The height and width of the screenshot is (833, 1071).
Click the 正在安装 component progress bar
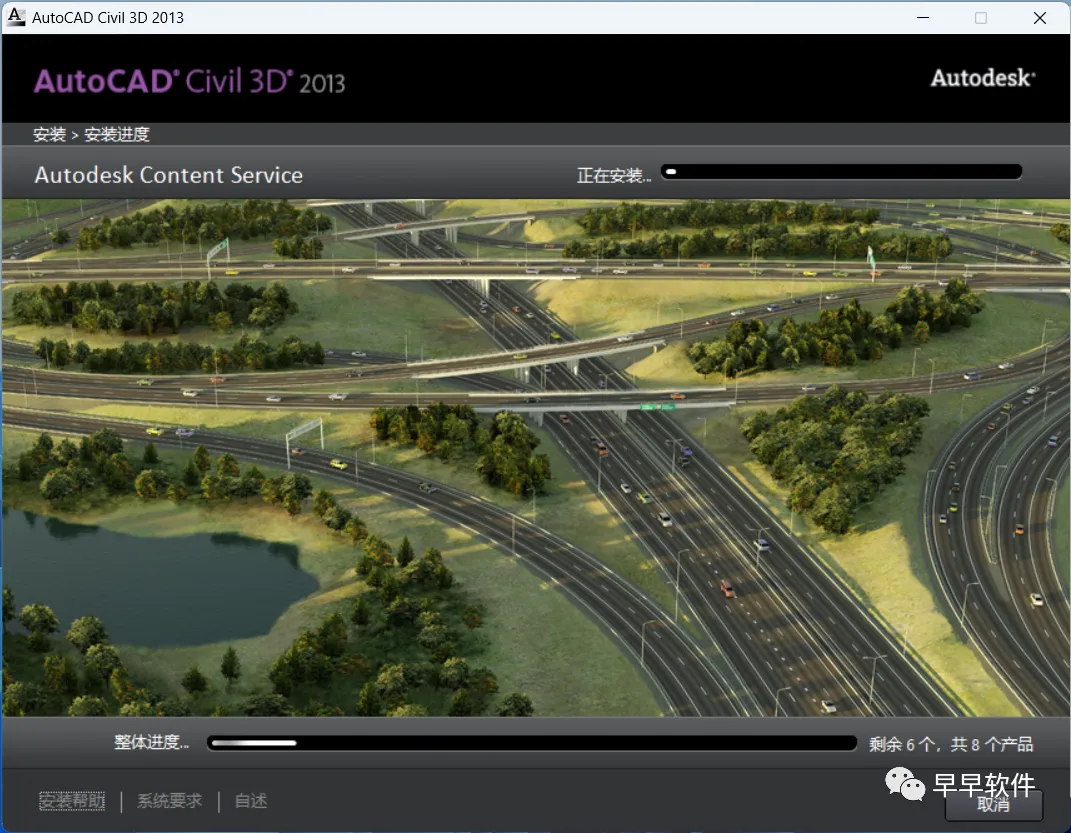[x=842, y=171]
